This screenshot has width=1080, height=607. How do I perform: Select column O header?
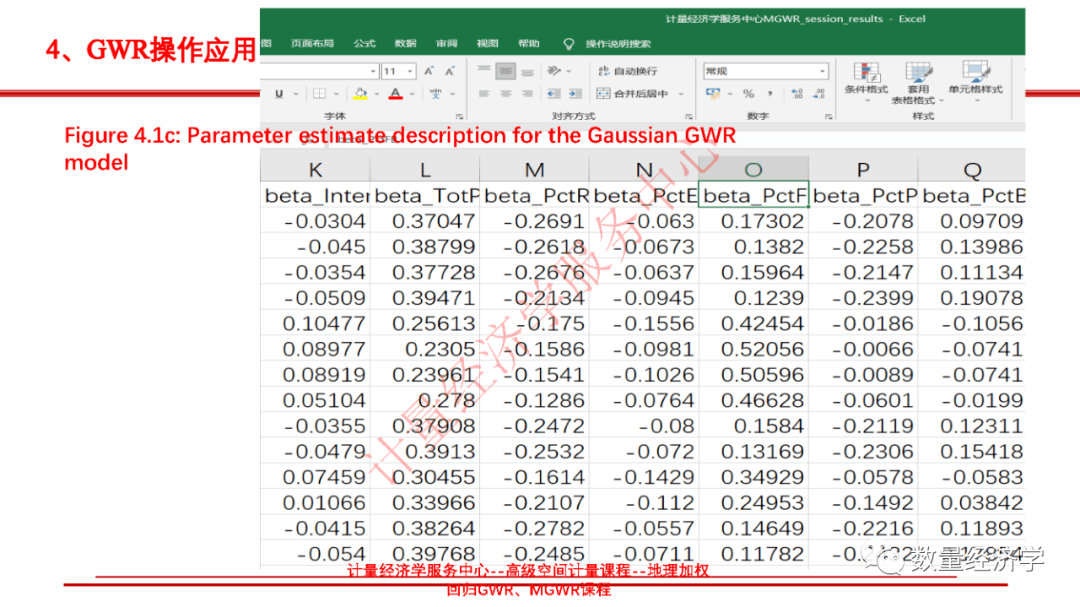(x=753, y=170)
